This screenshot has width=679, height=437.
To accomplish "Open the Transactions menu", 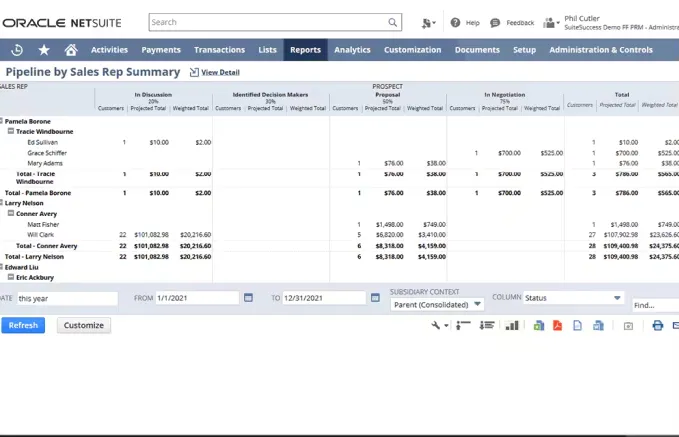I will coord(219,50).
